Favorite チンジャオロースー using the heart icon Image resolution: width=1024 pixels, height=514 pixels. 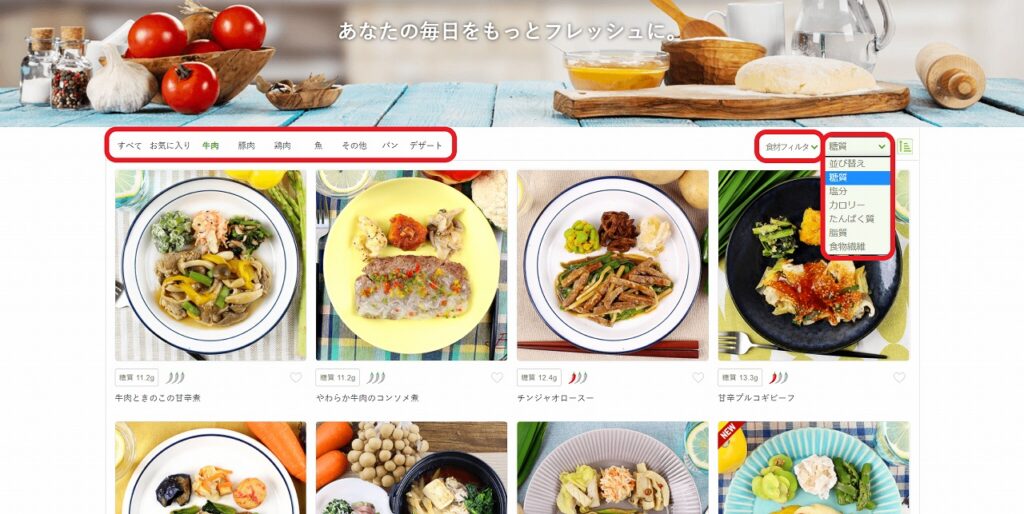point(698,377)
